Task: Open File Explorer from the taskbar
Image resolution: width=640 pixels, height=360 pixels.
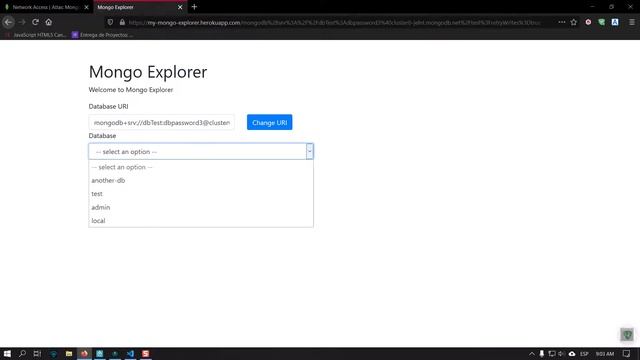Action: (x=69, y=353)
